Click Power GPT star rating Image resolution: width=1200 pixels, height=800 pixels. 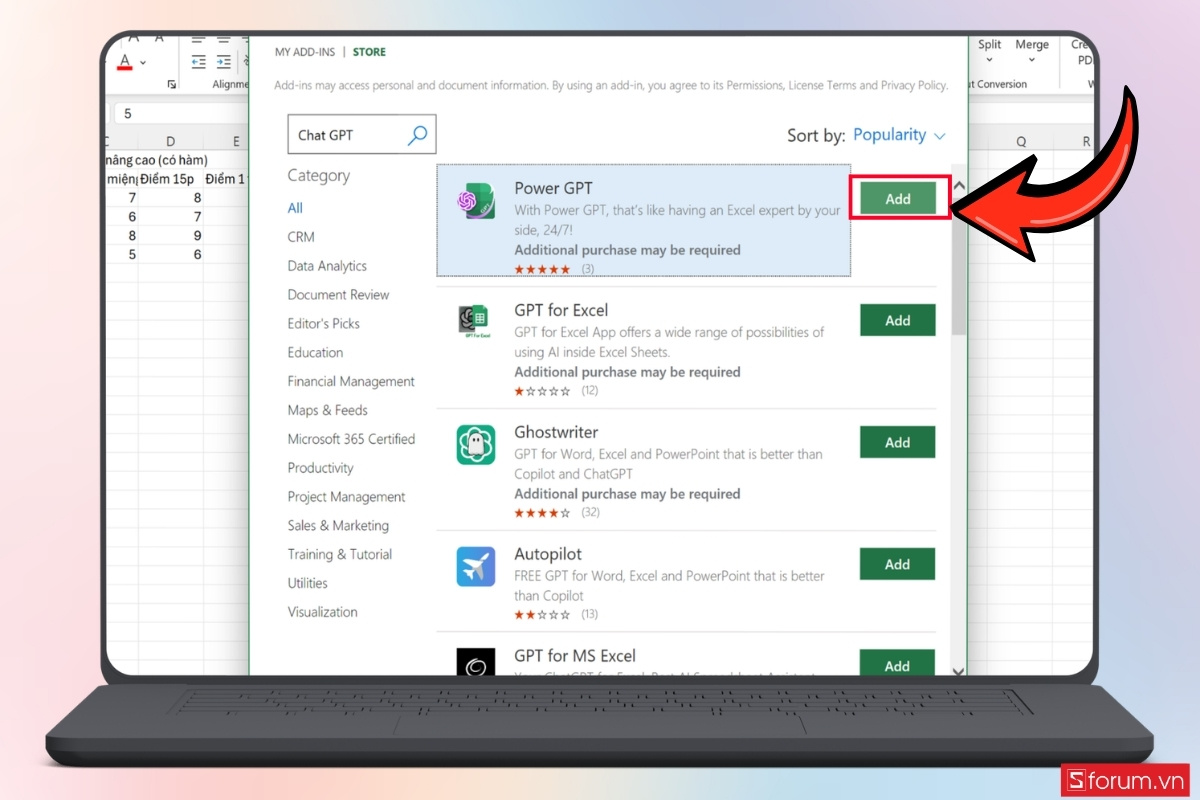coord(542,269)
